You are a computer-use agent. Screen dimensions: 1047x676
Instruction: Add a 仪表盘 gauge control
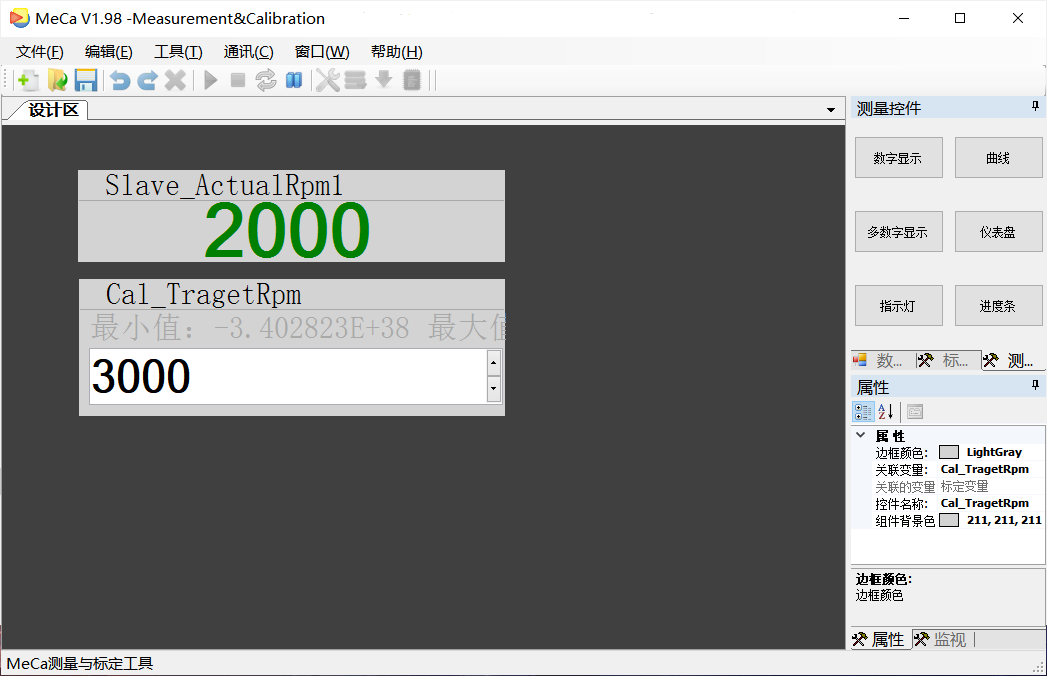coord(998,232)
